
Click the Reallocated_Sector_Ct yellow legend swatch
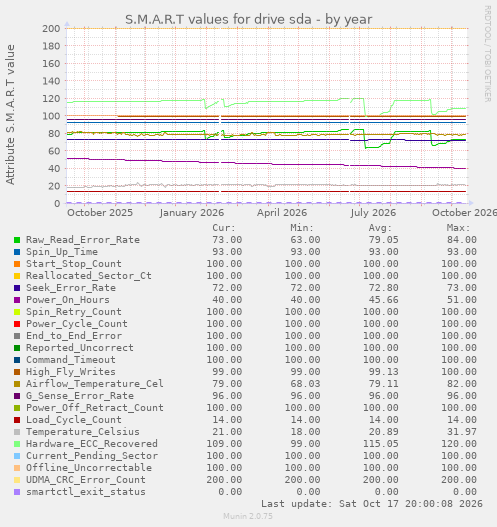(17, 276)
